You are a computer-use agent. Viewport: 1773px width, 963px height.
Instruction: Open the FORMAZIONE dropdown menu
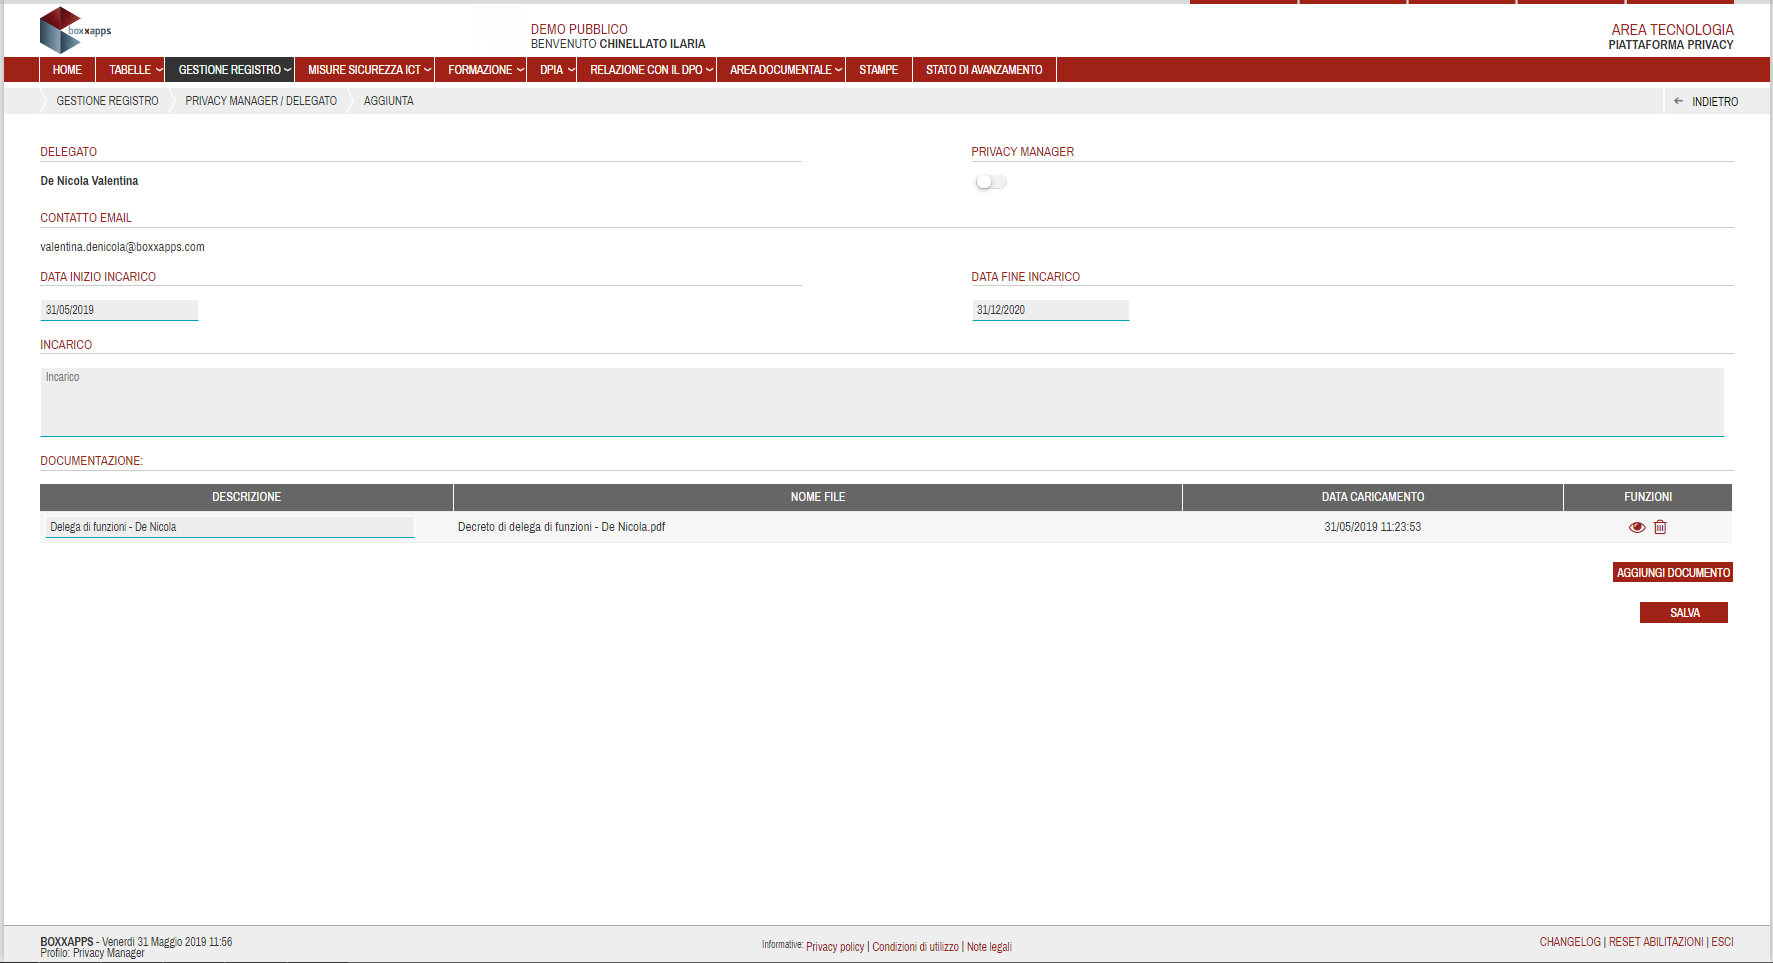481,70
